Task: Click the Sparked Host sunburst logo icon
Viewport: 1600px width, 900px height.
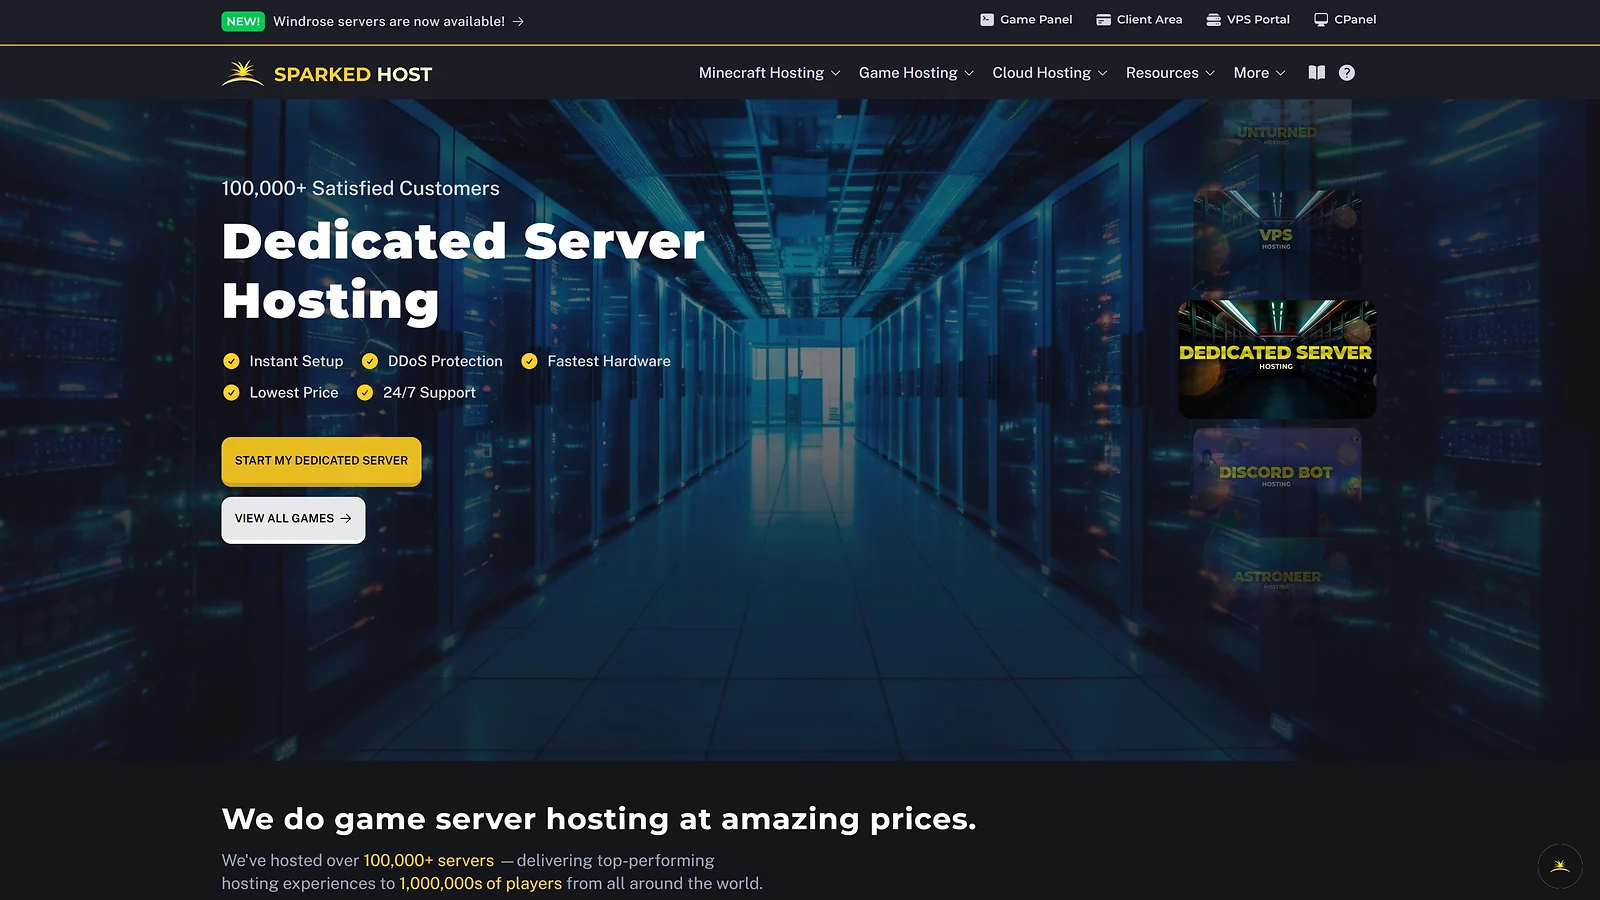Action: [x=242, y=73]
